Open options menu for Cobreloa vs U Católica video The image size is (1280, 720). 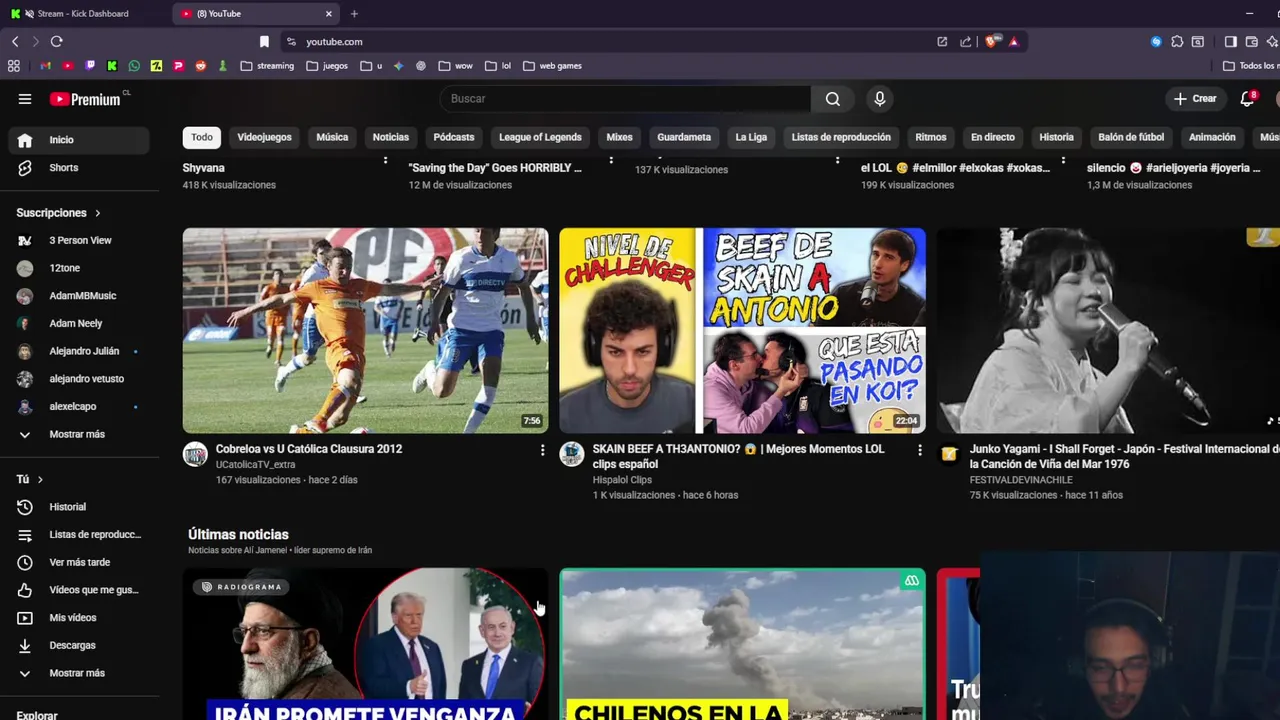click(543, 450)
